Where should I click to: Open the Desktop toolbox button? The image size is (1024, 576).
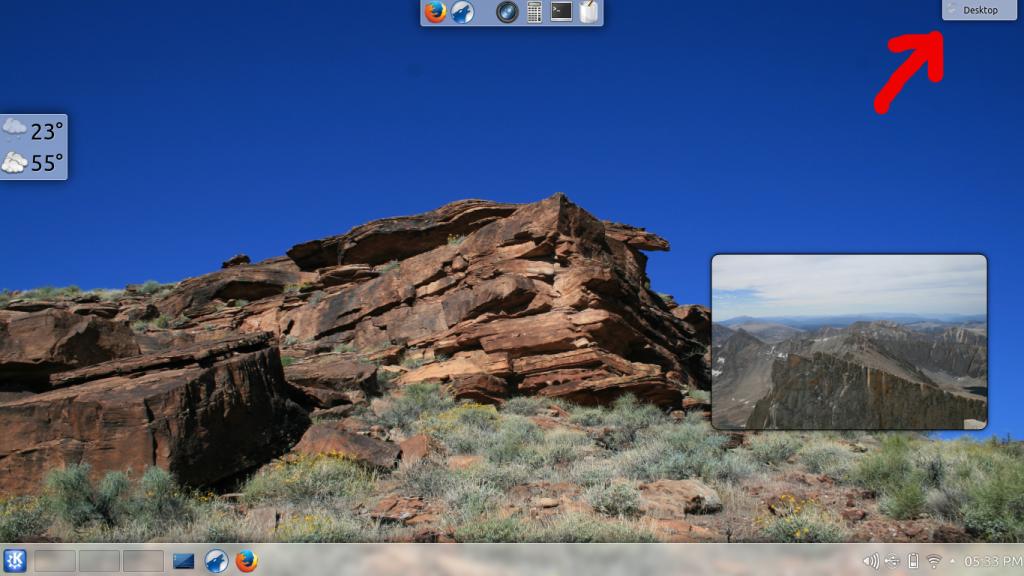(x=978, y=10)
